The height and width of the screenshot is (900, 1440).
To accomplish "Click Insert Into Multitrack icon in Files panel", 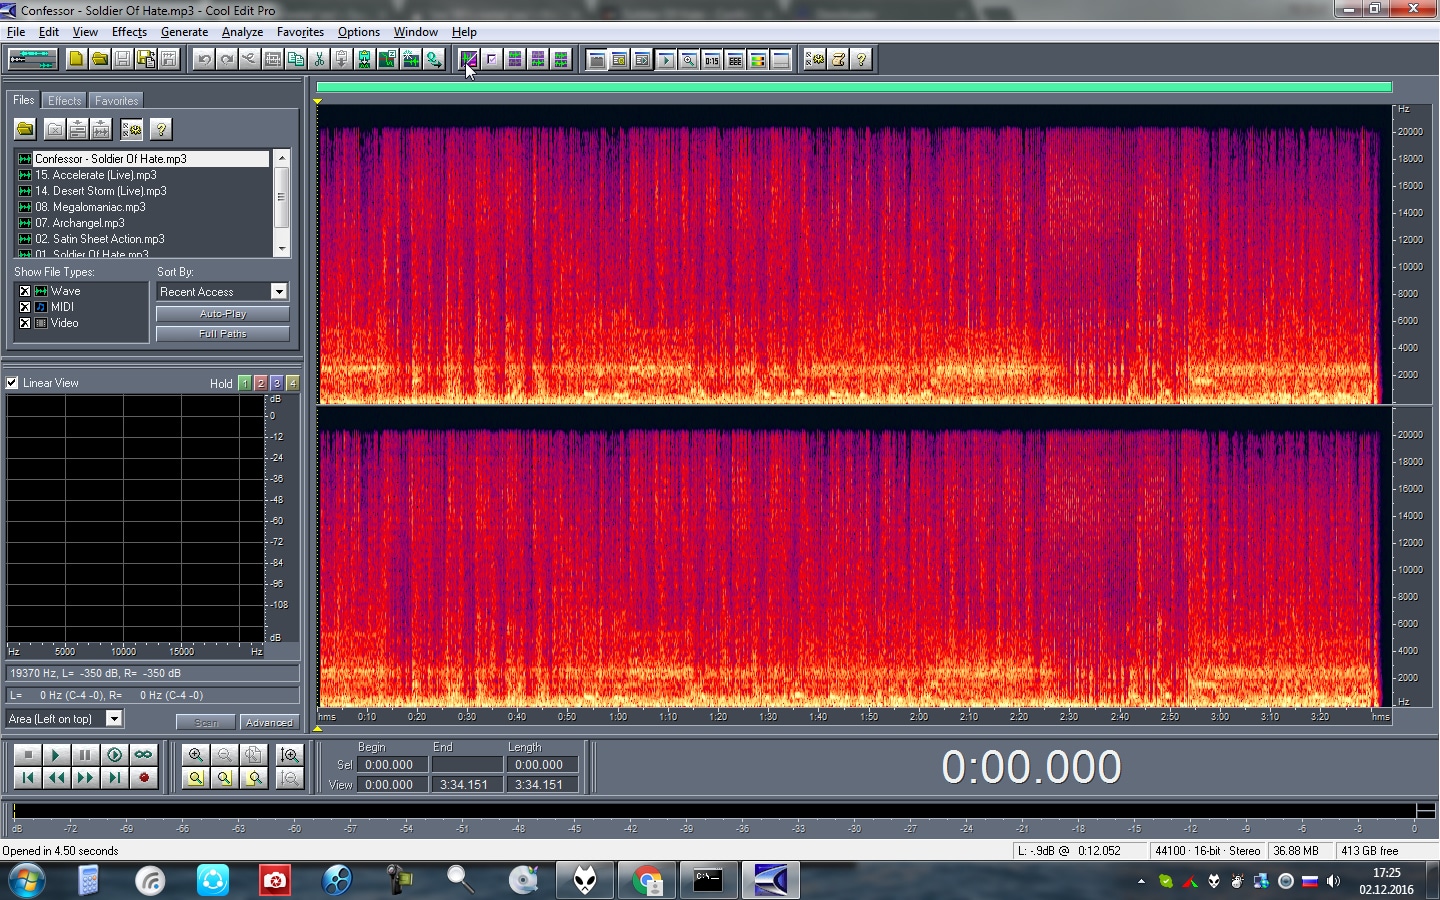I will click(x=77, y=129).
